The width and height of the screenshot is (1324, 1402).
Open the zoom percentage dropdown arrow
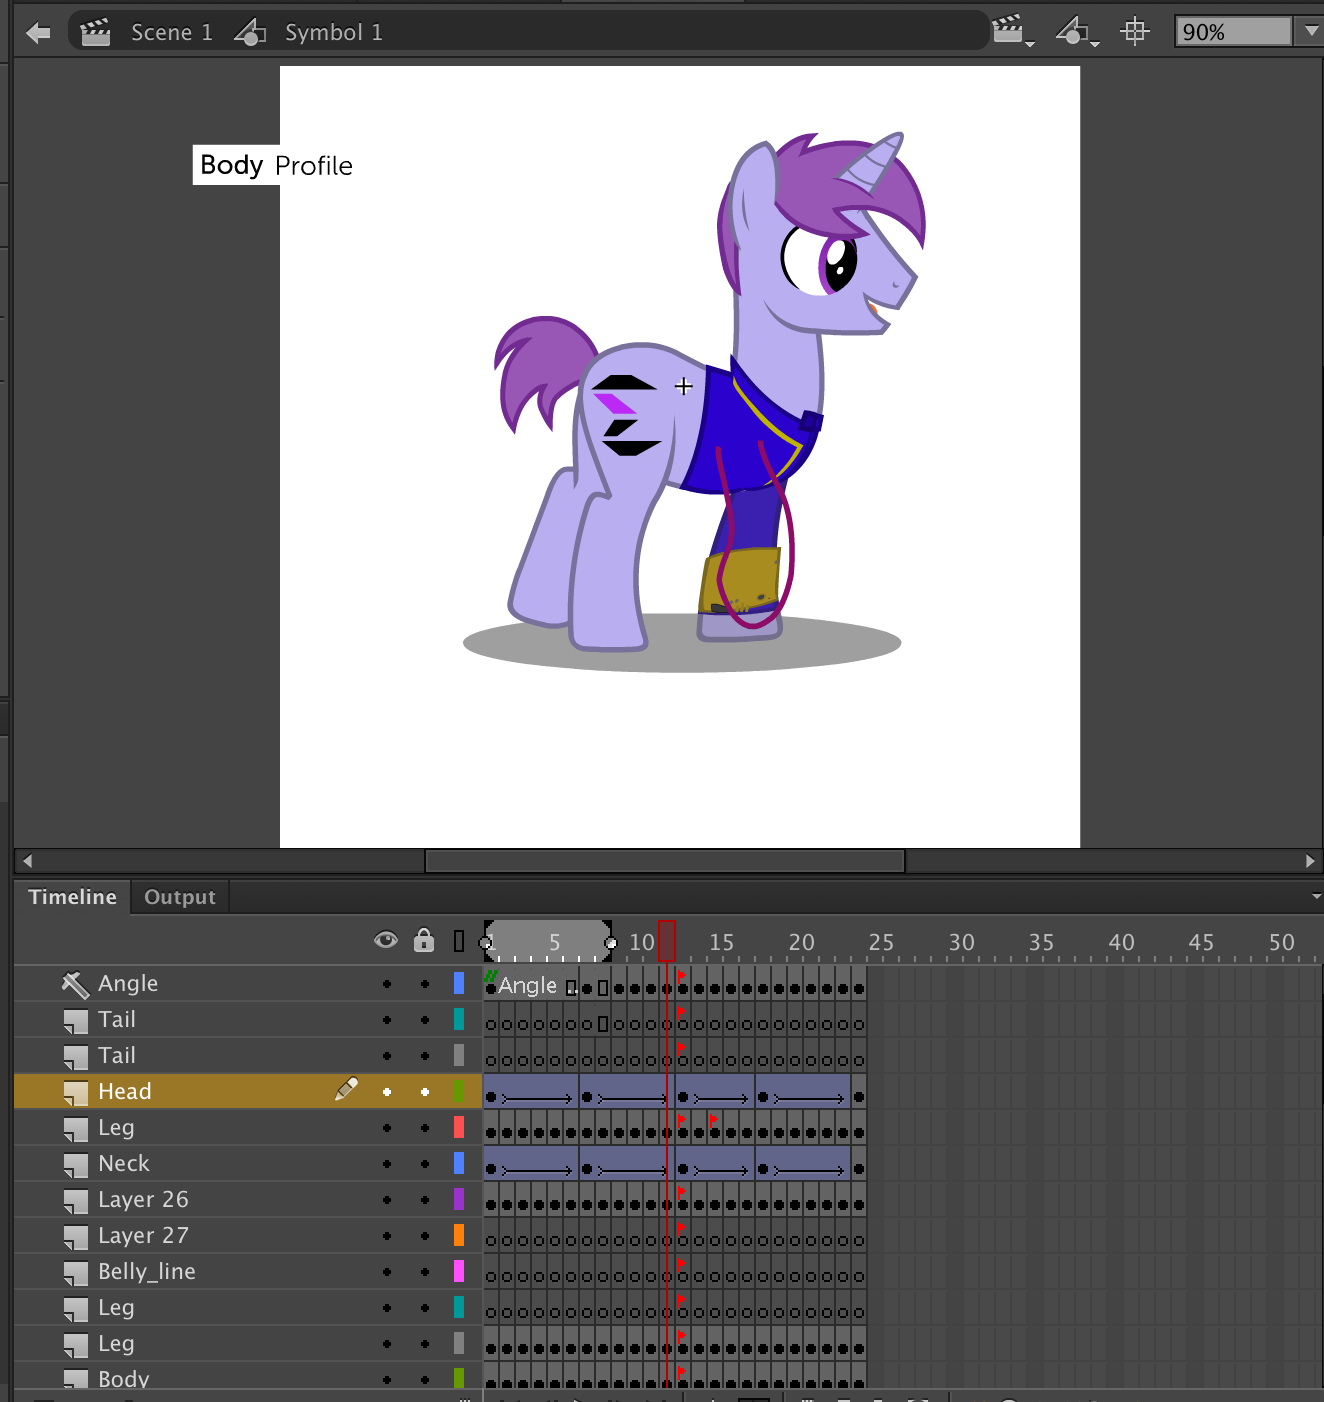point(1310,31)
